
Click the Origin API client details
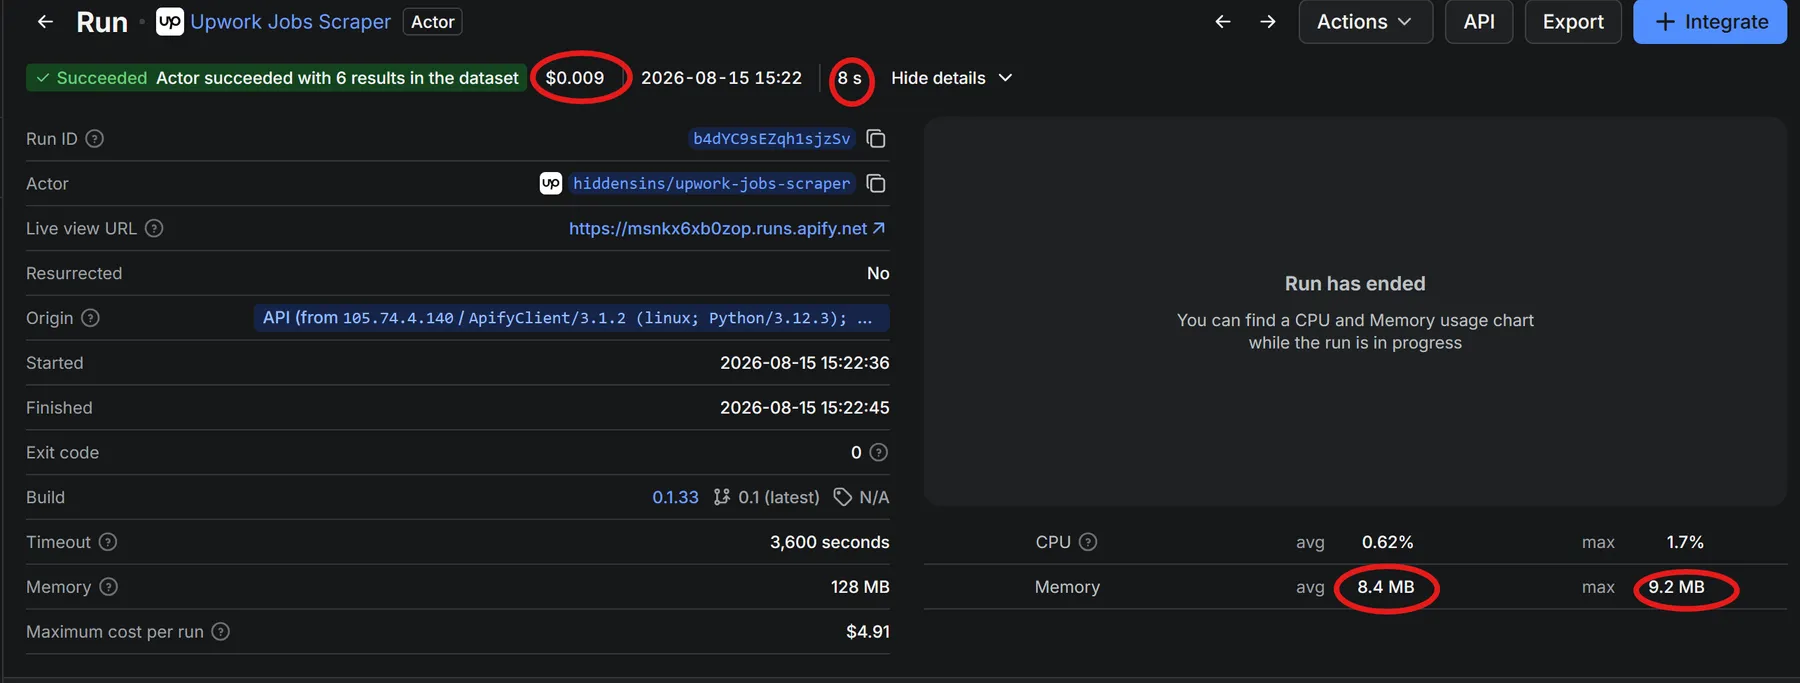(570, 318)
